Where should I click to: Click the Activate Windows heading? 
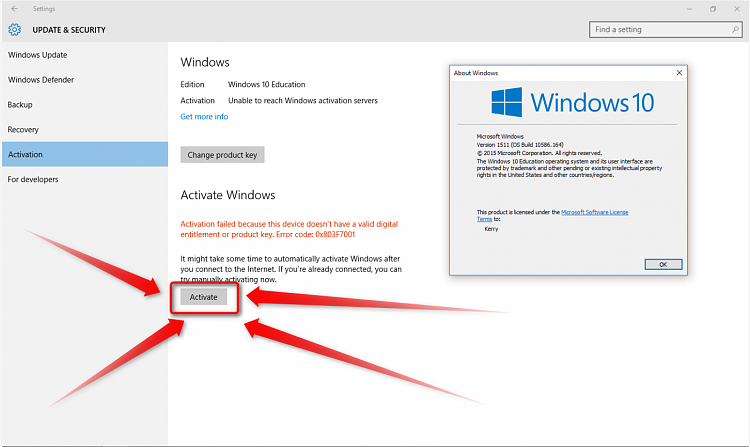(x=228, y=195)
